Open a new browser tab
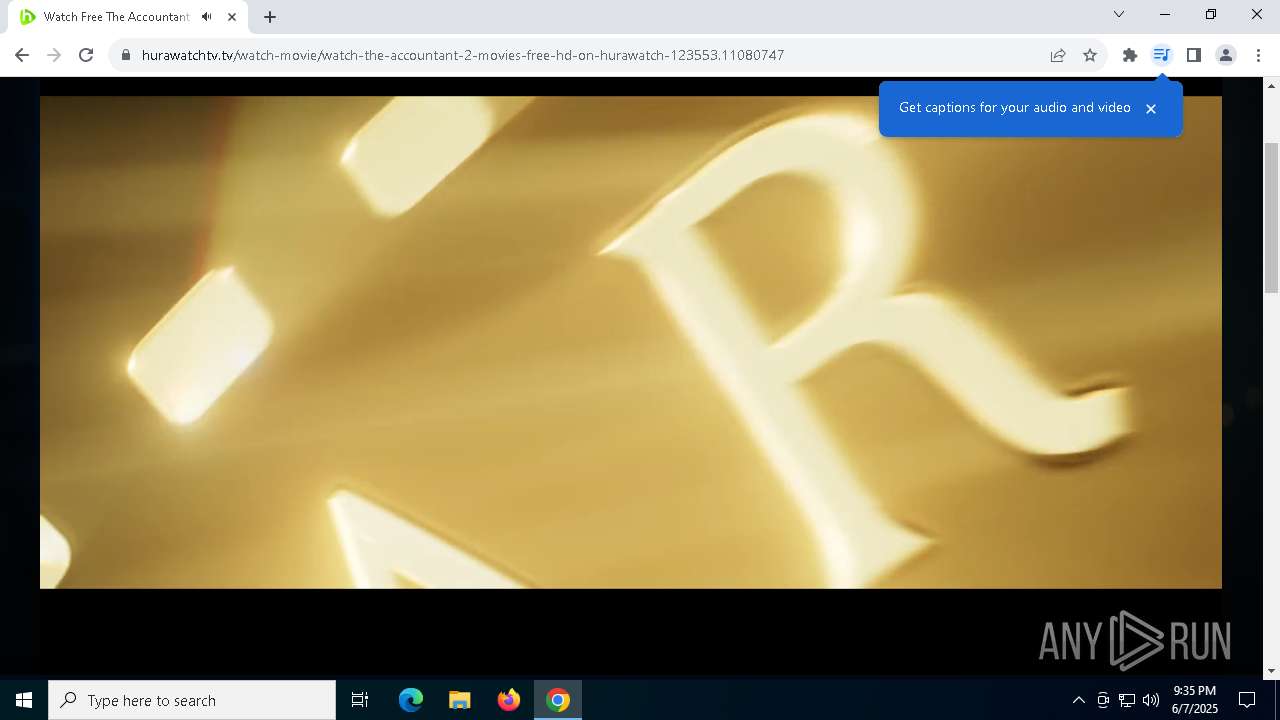The height and width of the screenshot is (720, 1280). (270, 17)
